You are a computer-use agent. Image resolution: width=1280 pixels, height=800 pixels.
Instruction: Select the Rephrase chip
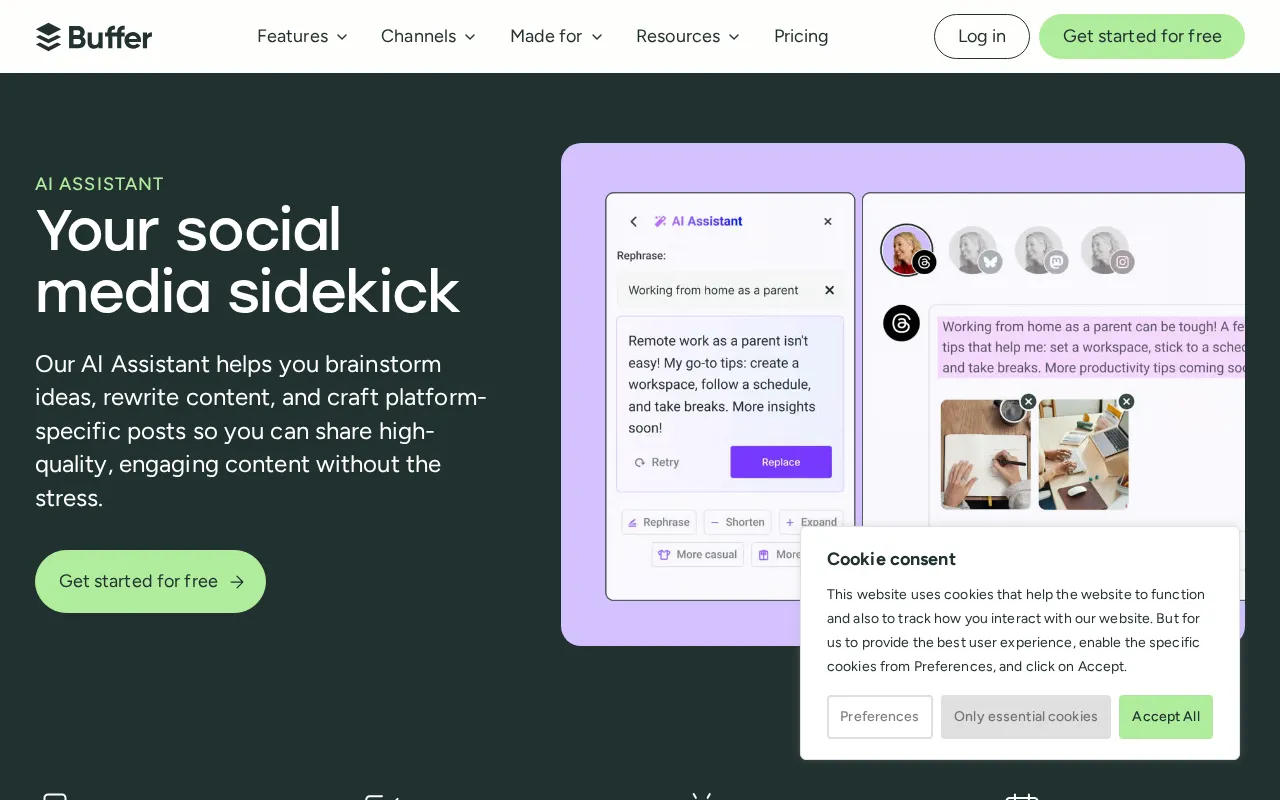(x=658, y=522)
